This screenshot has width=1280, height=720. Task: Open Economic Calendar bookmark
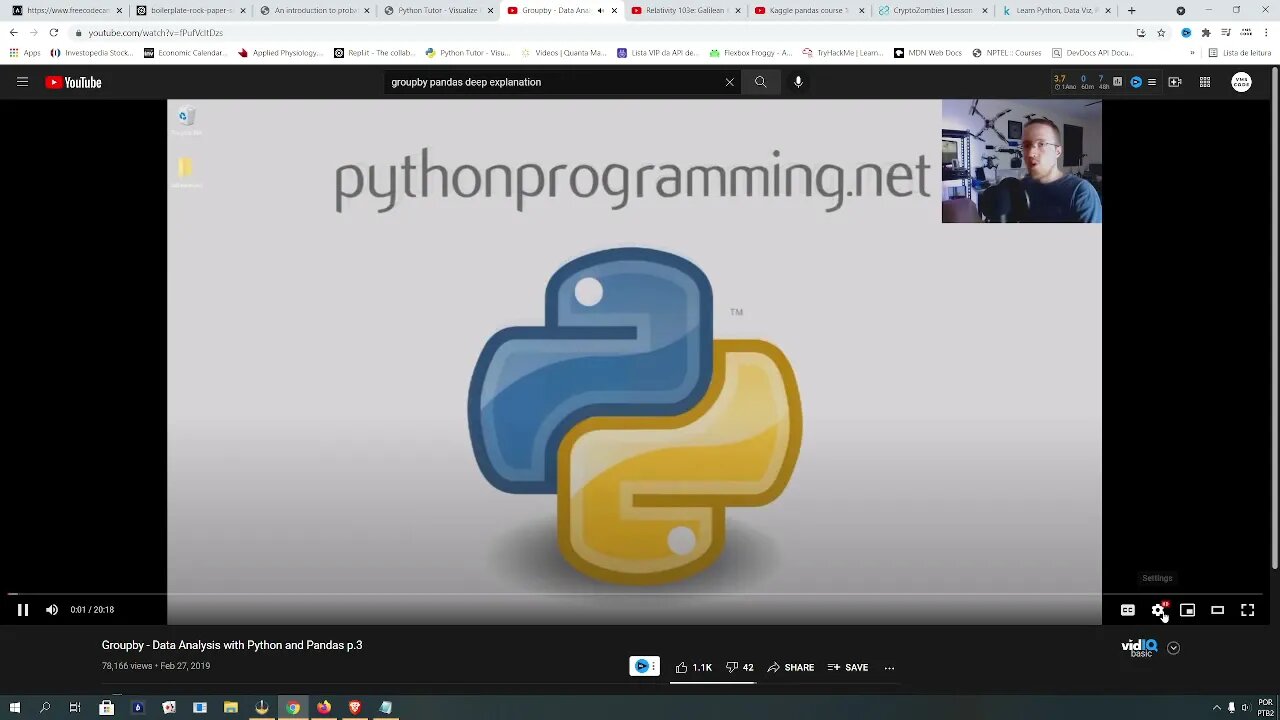coord(186,53)
